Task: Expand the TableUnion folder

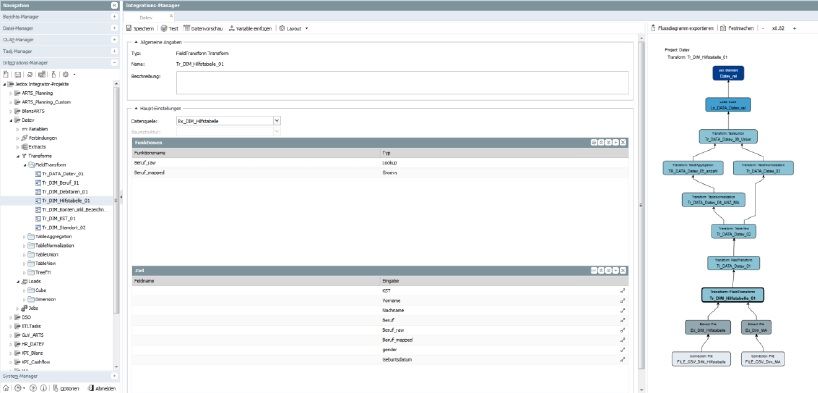Action: (24, 254)
